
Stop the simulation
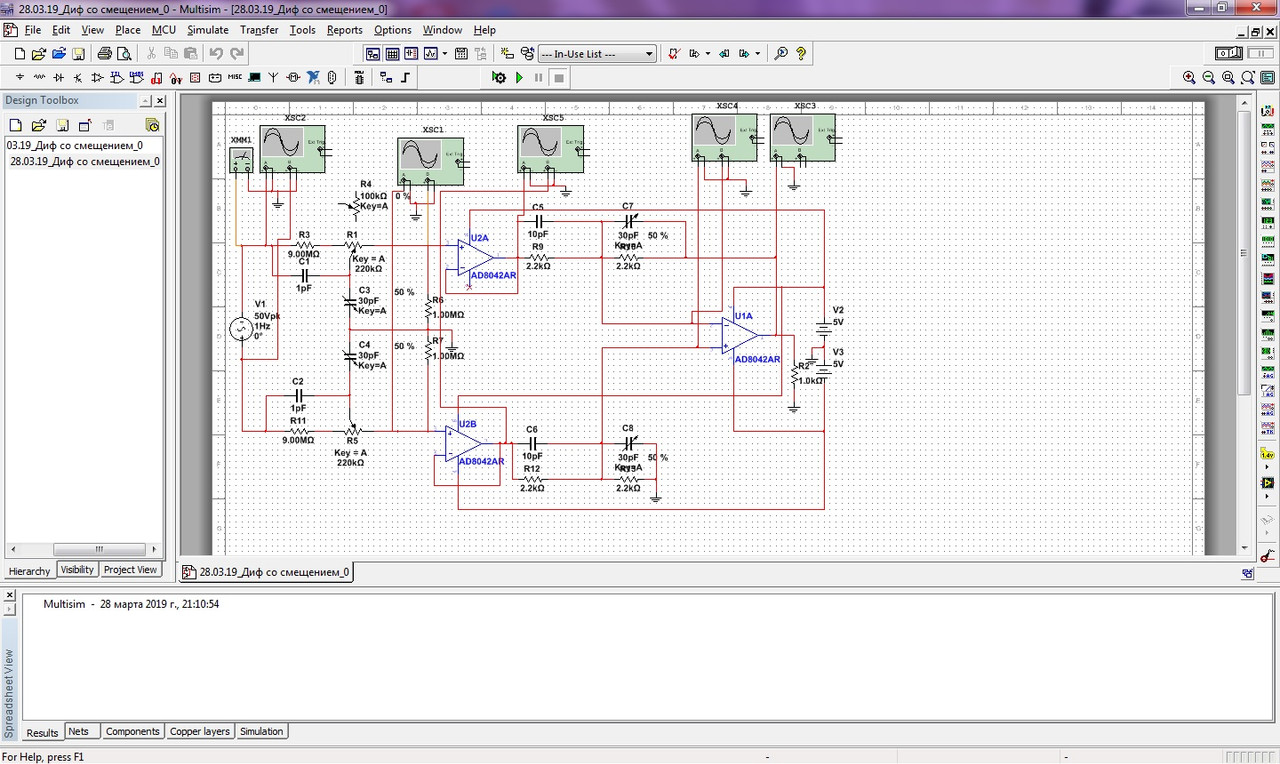point(559,77)
